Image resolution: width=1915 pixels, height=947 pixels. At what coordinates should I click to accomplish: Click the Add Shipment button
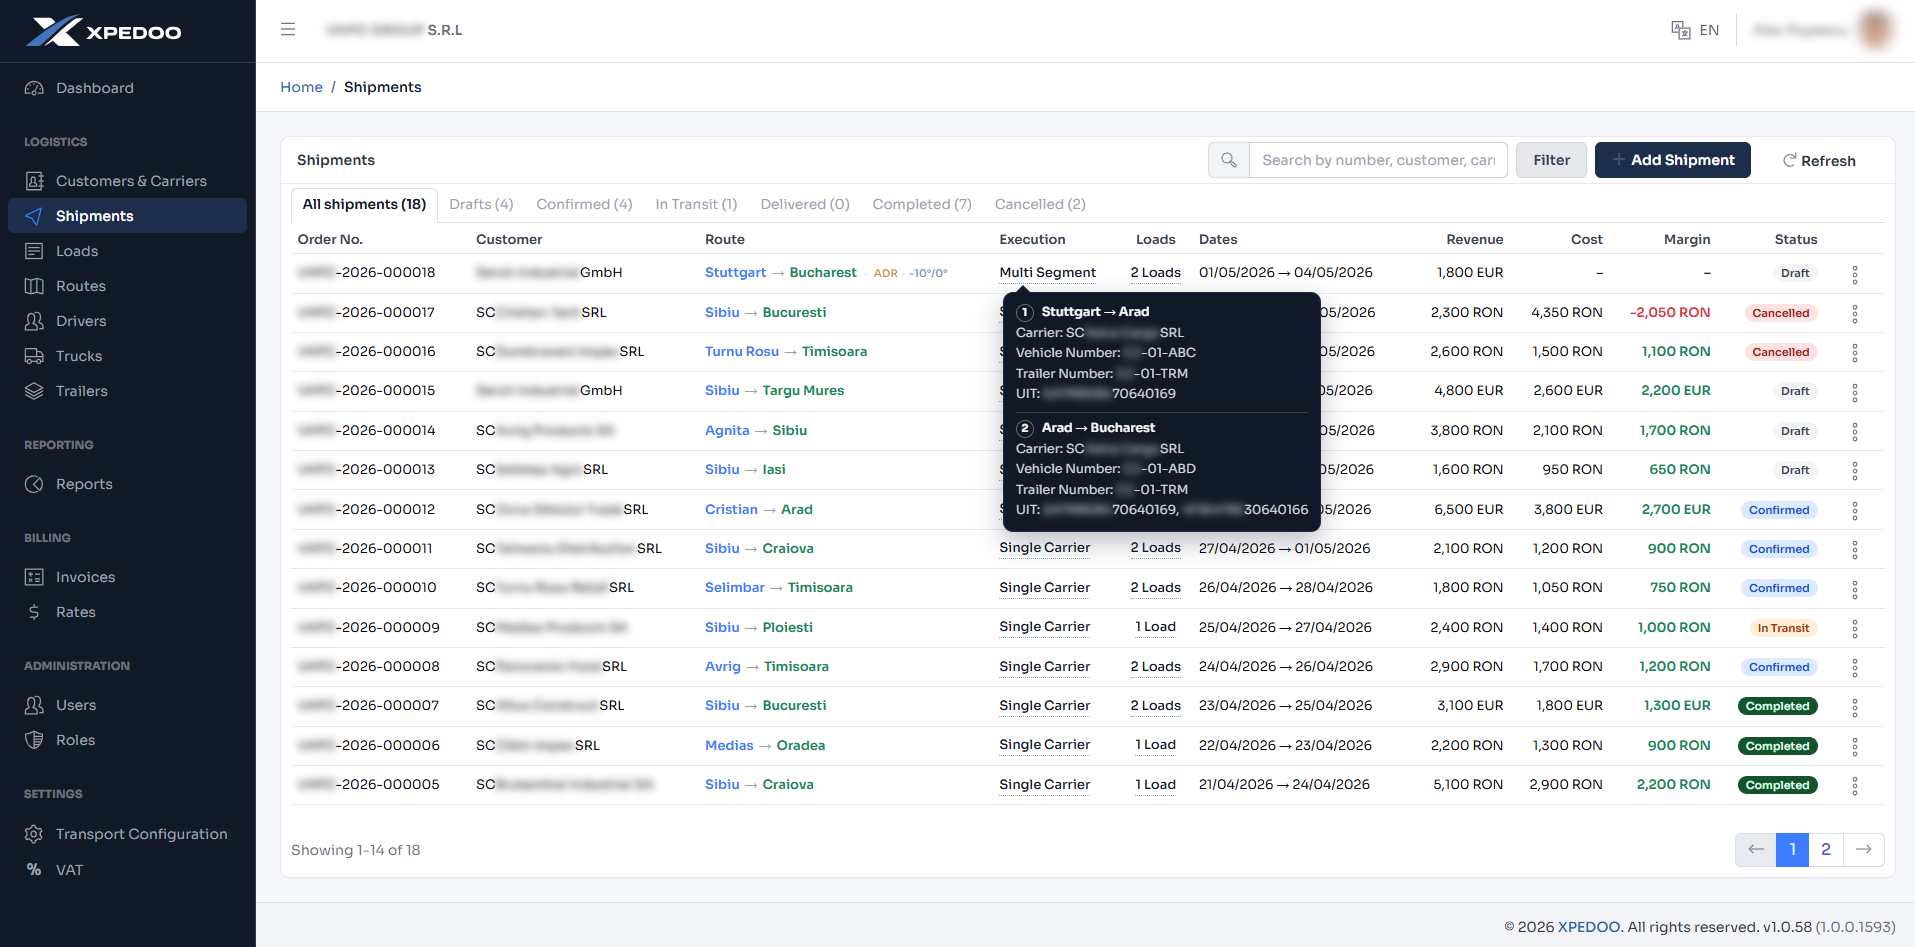pyautogui.click(x=1672, y=160)
